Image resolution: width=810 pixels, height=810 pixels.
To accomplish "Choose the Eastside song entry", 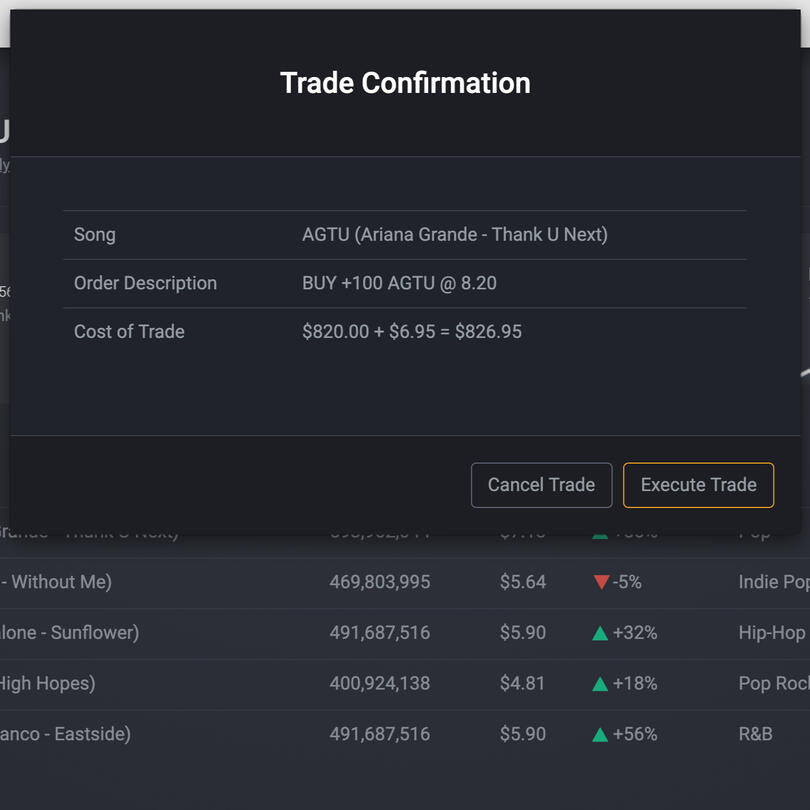I will 66,735.
